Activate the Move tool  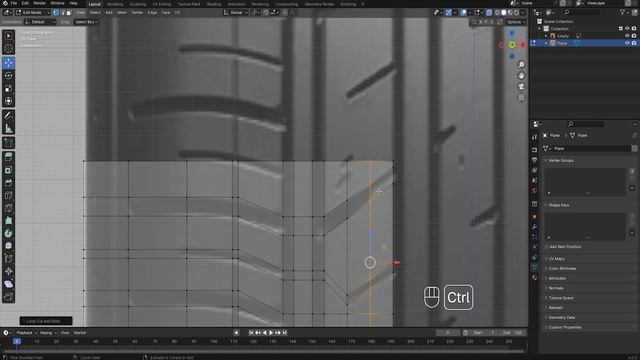pos(8,63)
